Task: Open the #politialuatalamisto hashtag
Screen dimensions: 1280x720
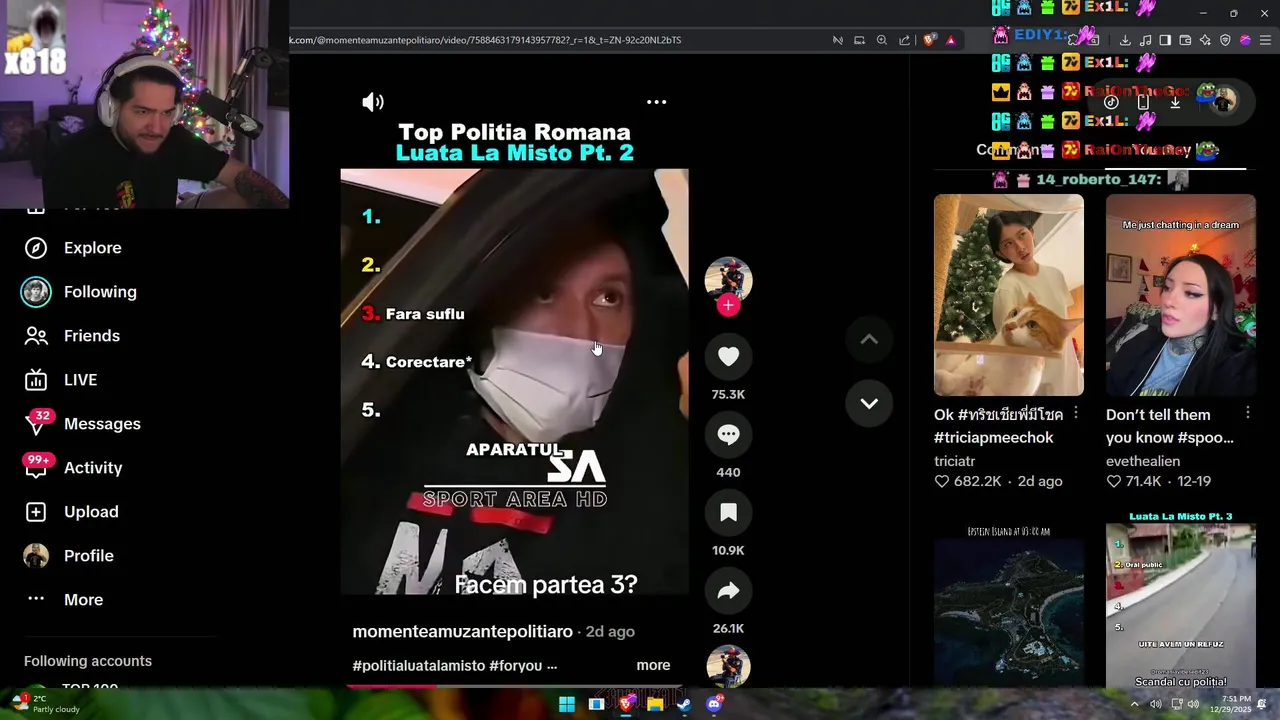Action: tap(419, 666)
